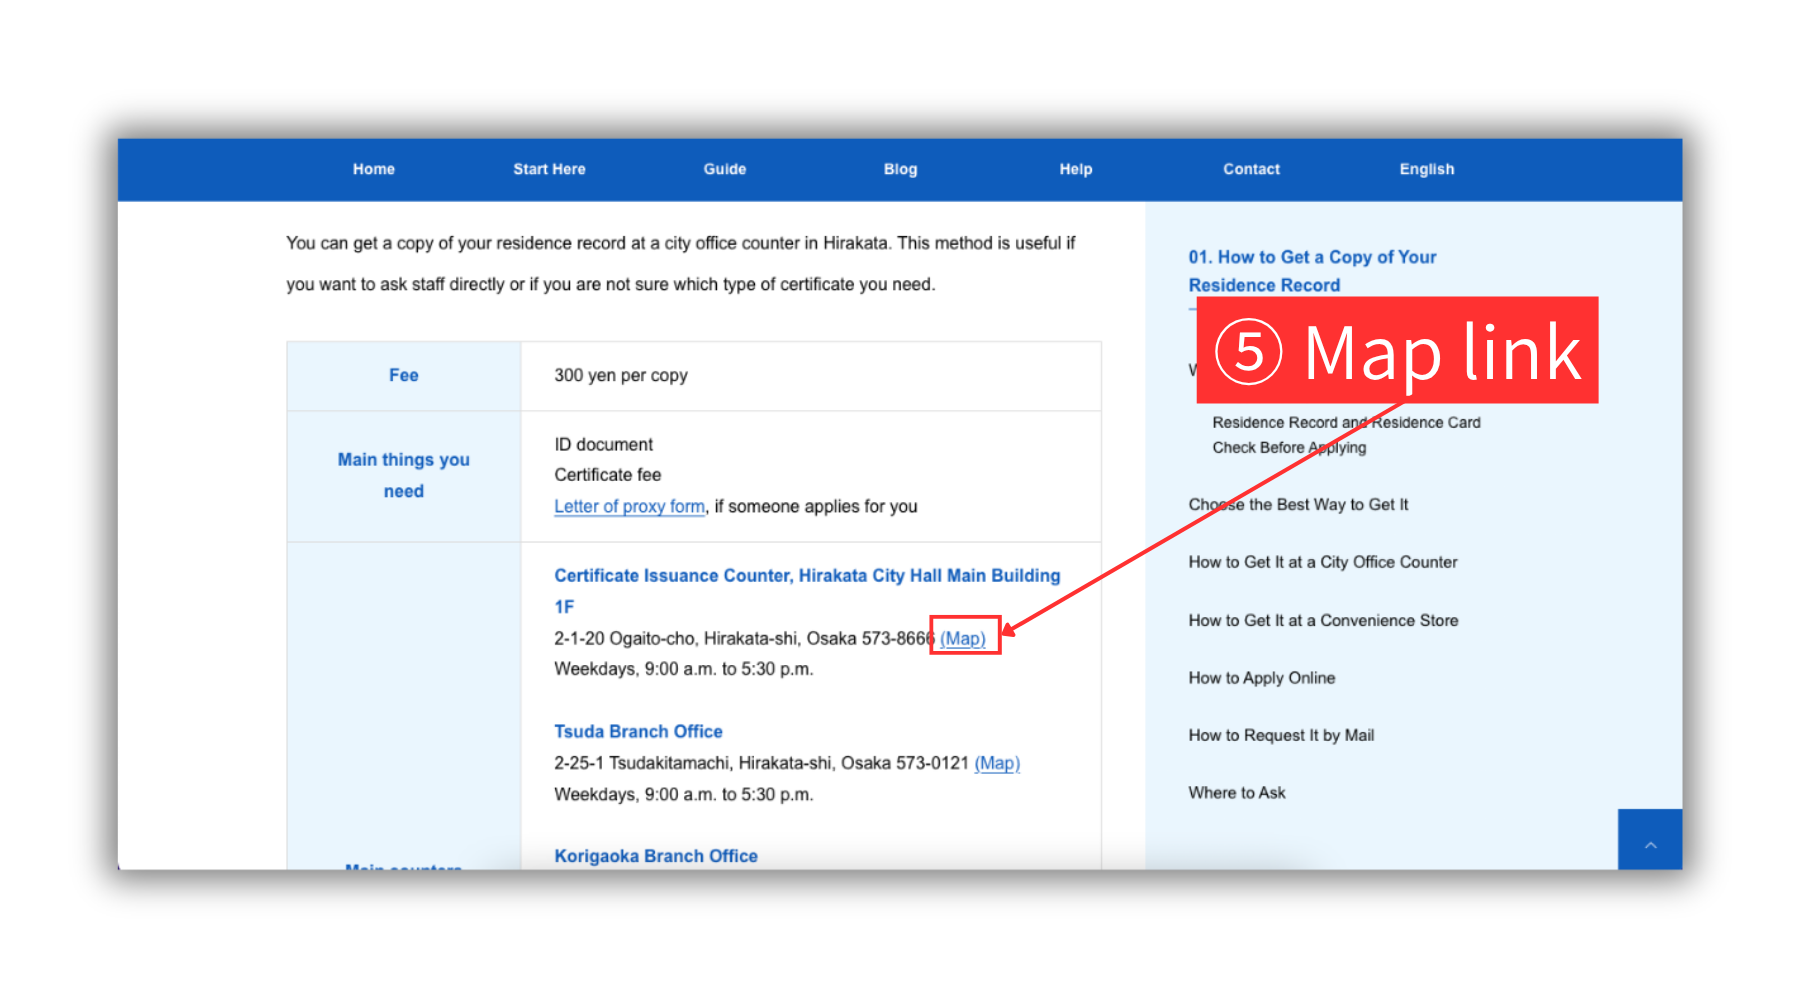The height and width of the screenshot is (1008, 1800).
Task: Click the intro paragraph starting 'You can get a copy'
Action: coord(681,263)
